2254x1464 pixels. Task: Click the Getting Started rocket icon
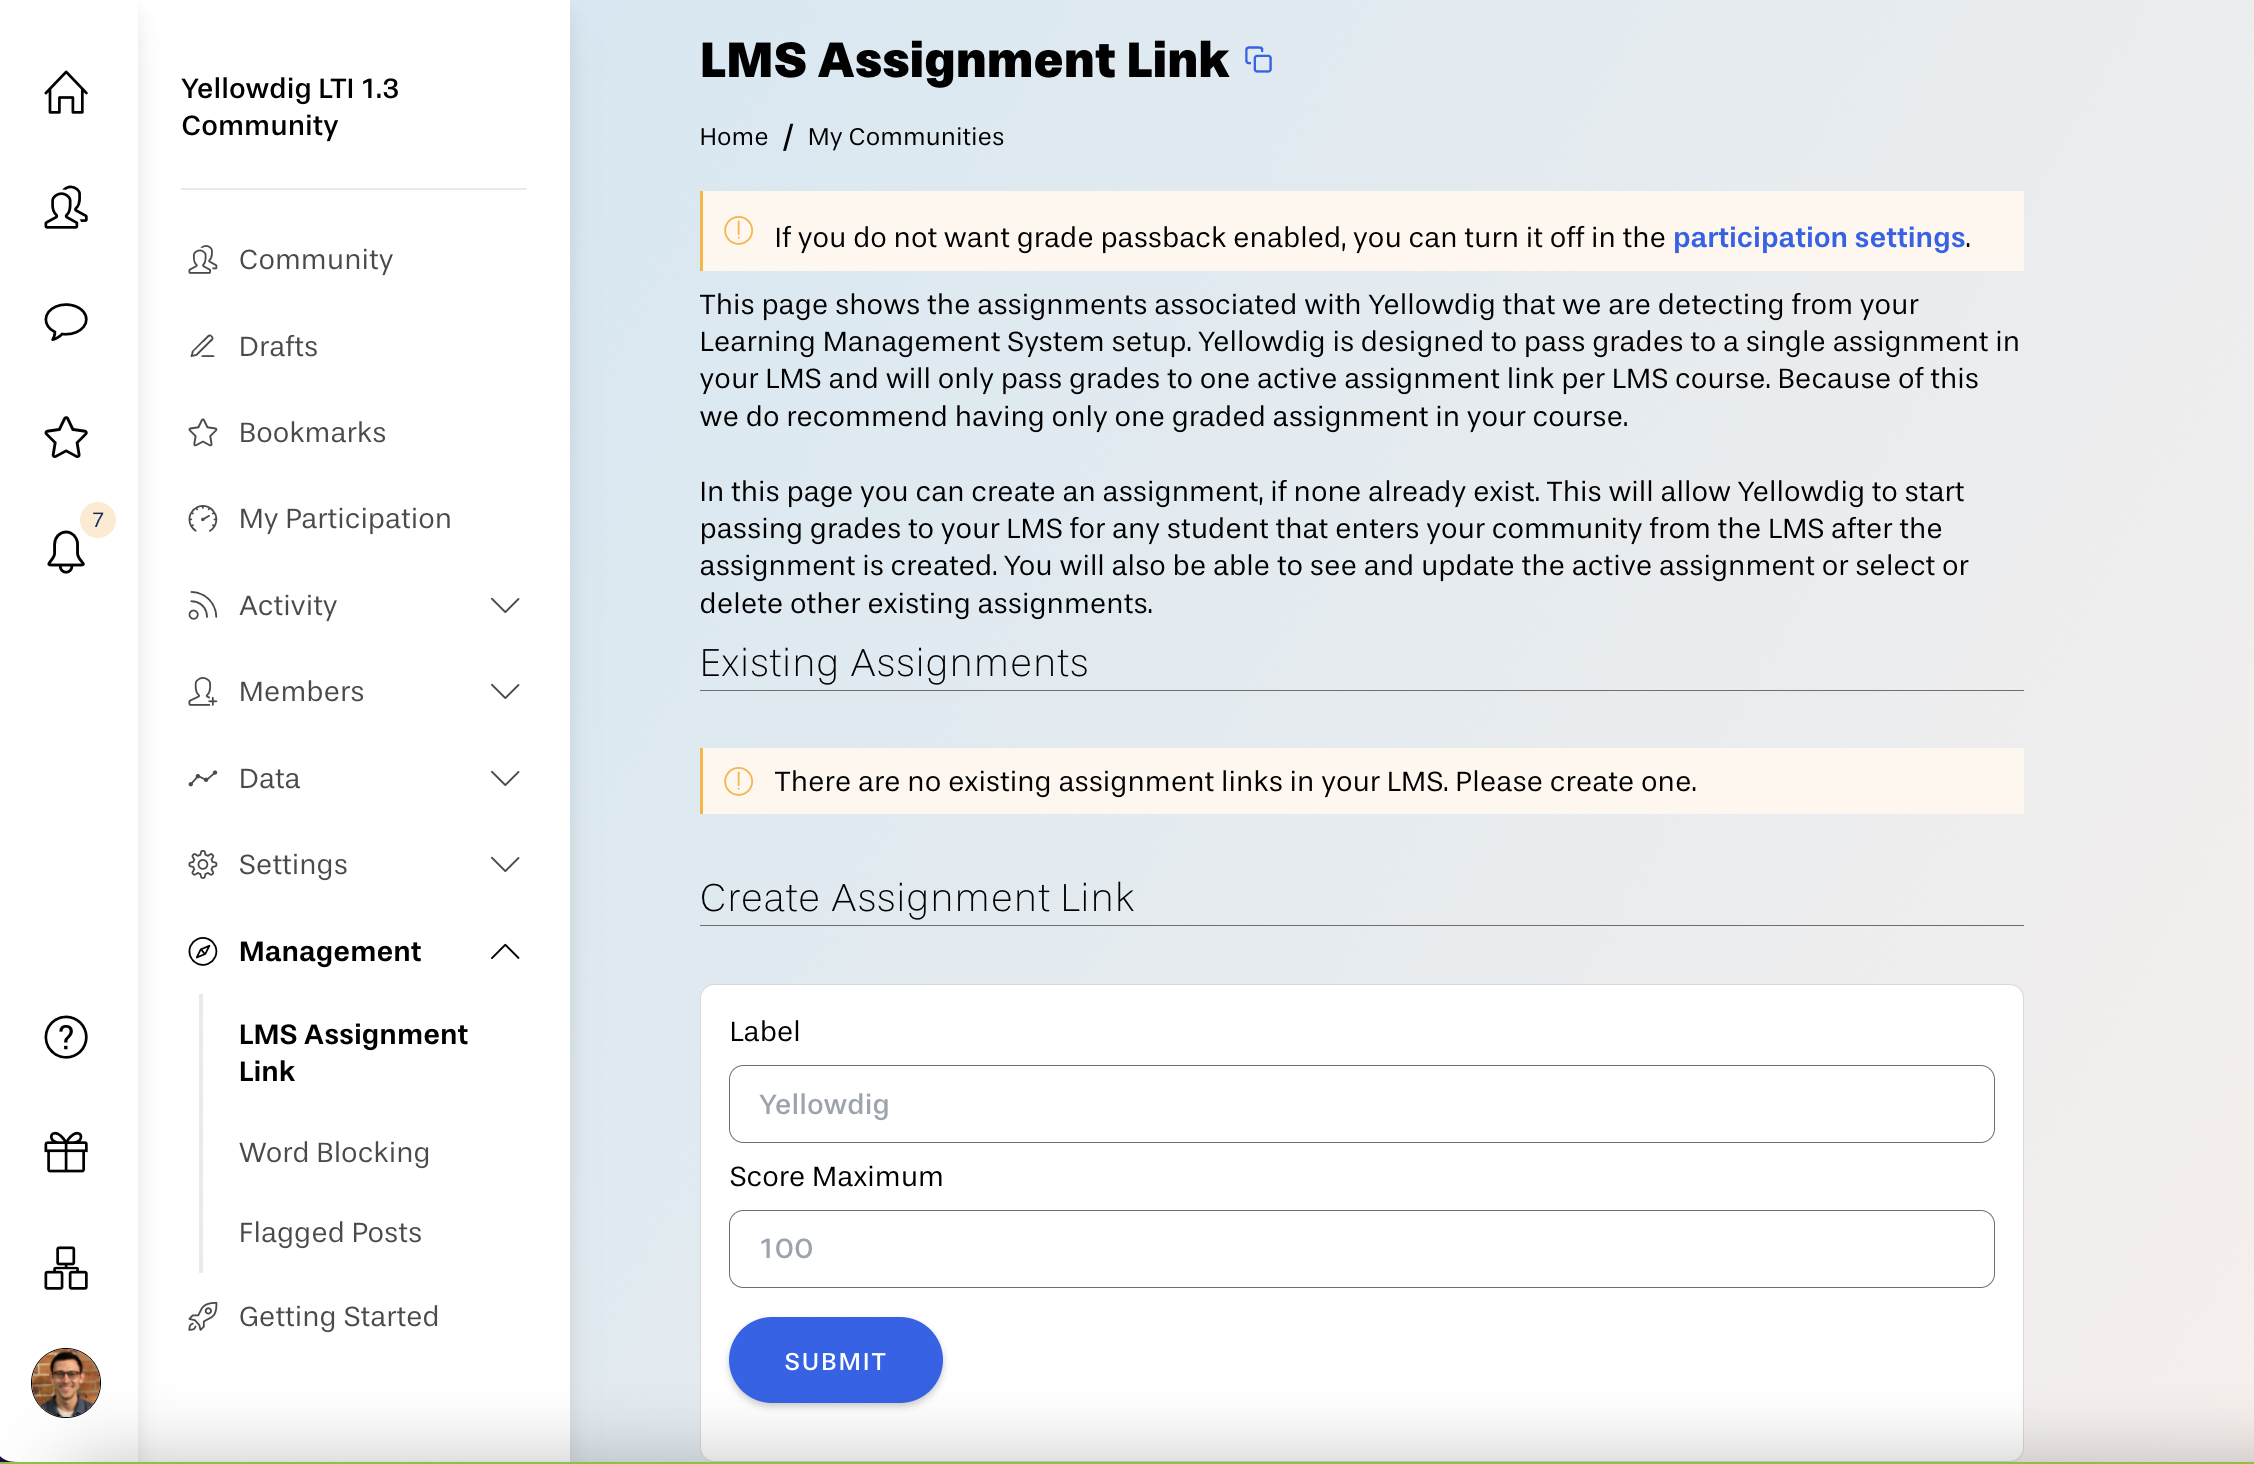click(x=203, y=1316)
